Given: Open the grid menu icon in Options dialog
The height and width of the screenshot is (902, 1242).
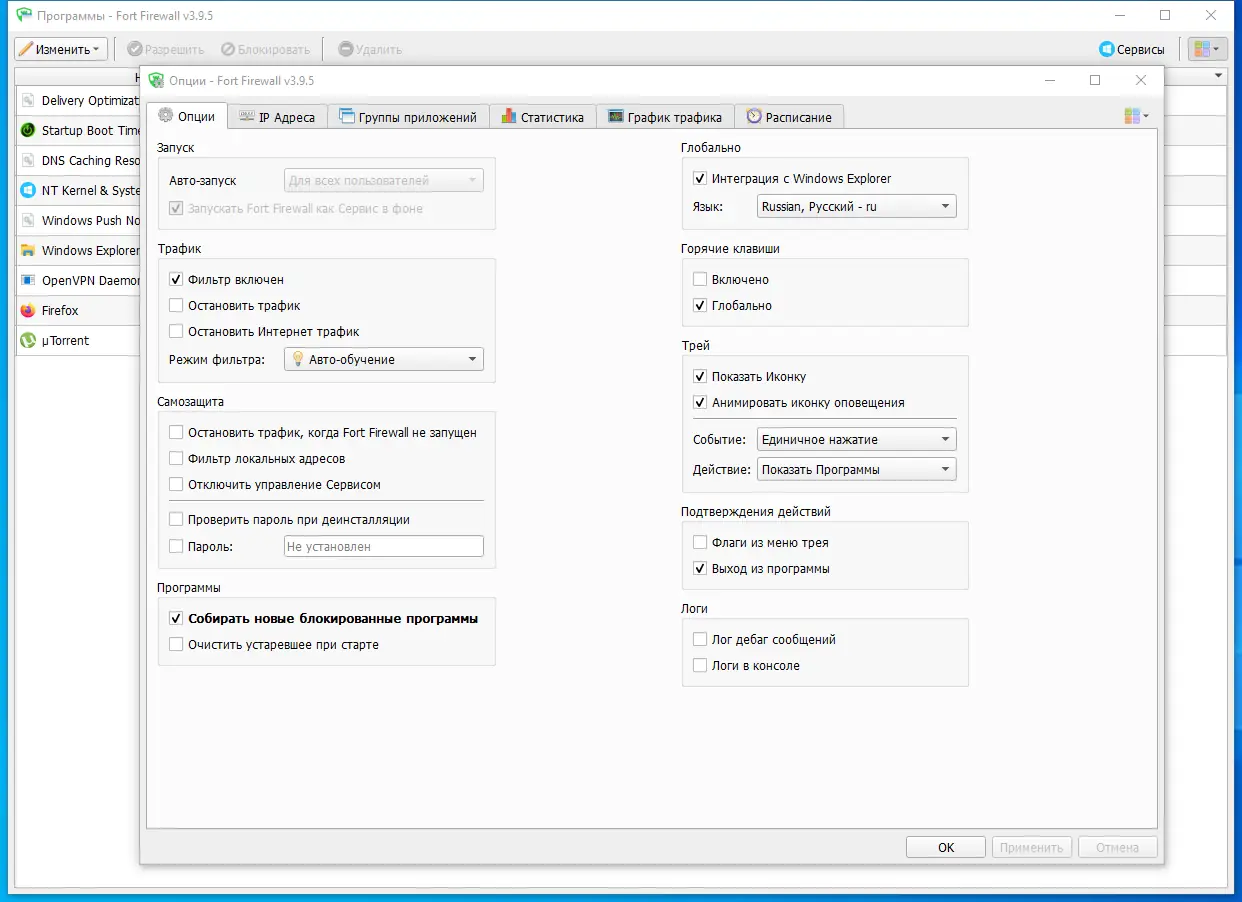Looking at the screenshot, I should (x=1136, y=116).
